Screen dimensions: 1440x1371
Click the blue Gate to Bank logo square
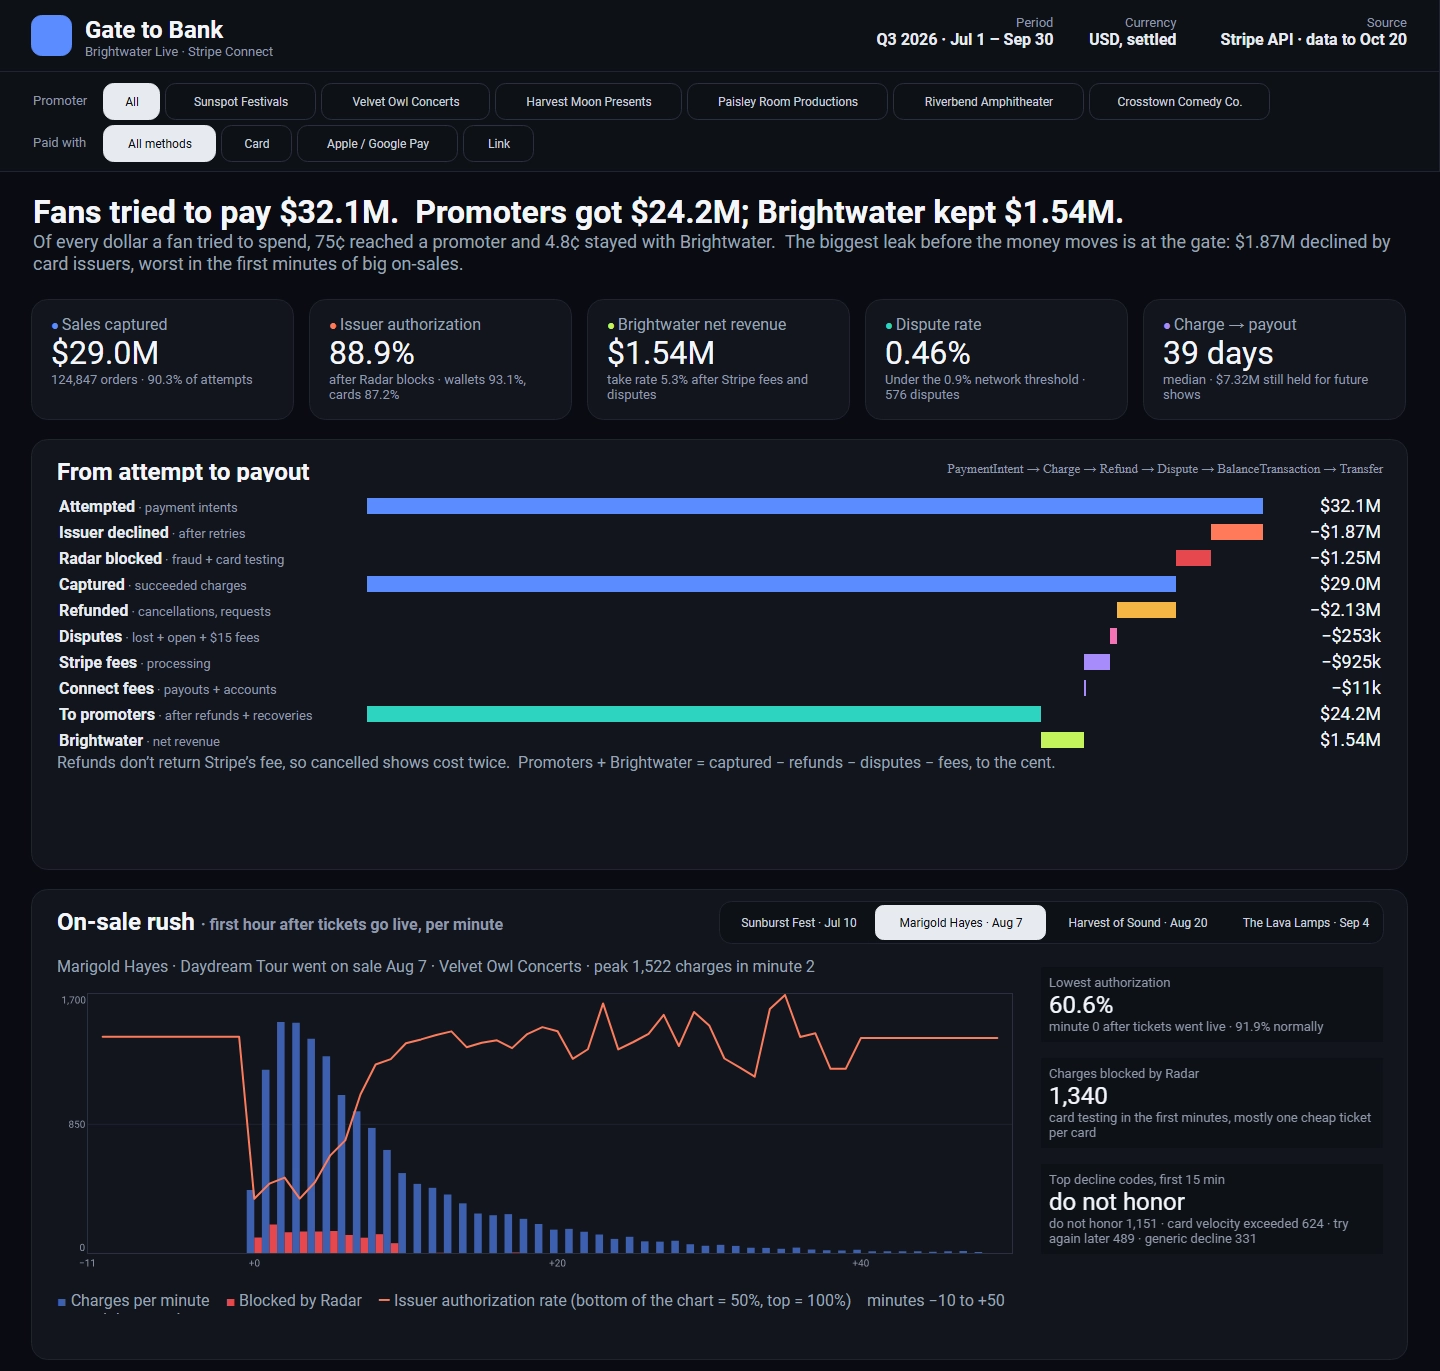tap(51, 36)
